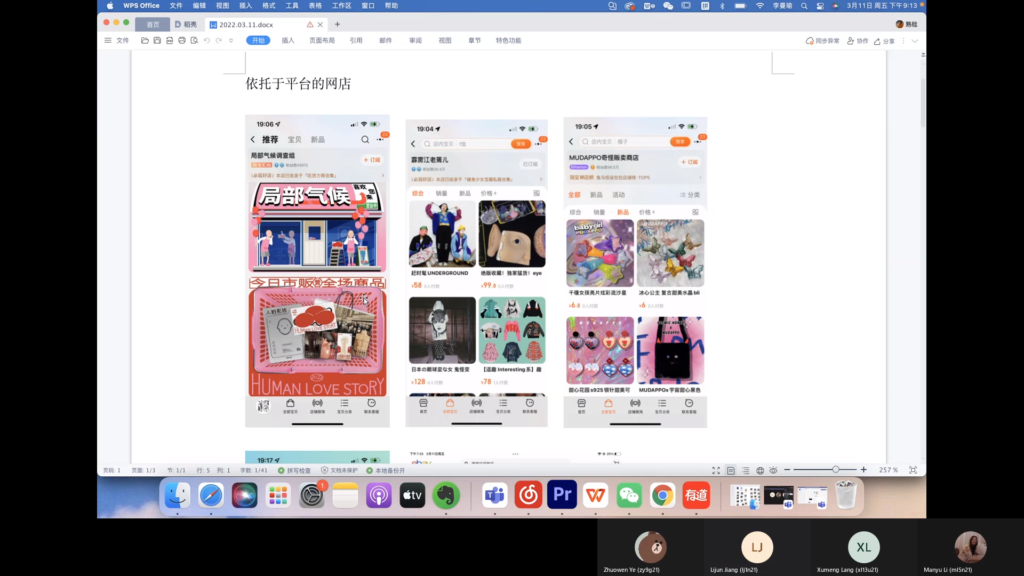Open the 插入 ribbon tab
Screen dimensions: 1024x576
click(x=288, y=40)
